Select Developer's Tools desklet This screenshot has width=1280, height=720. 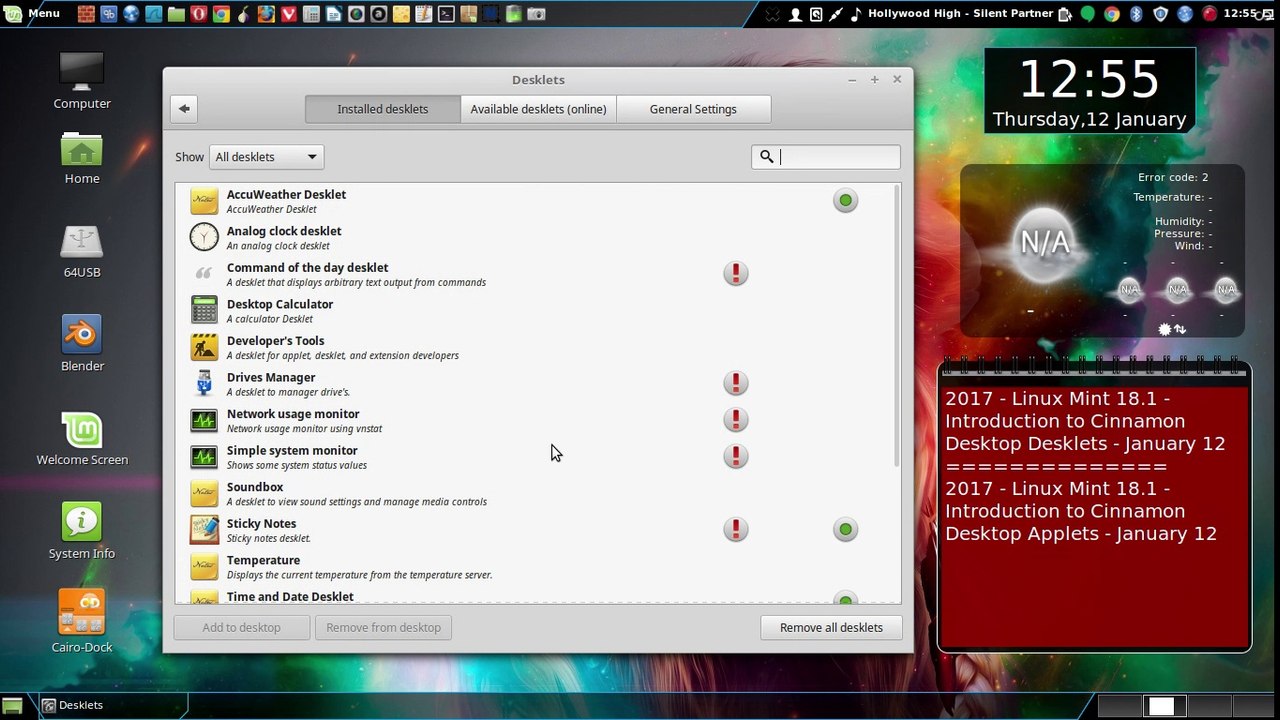[x=533, y=347]
